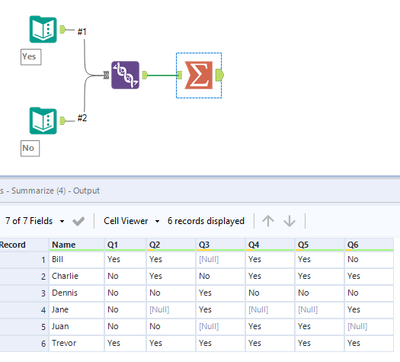Click the No annotation label
Image resolution: width=400 pixels, height=362 pixels.
click(30, 148)
